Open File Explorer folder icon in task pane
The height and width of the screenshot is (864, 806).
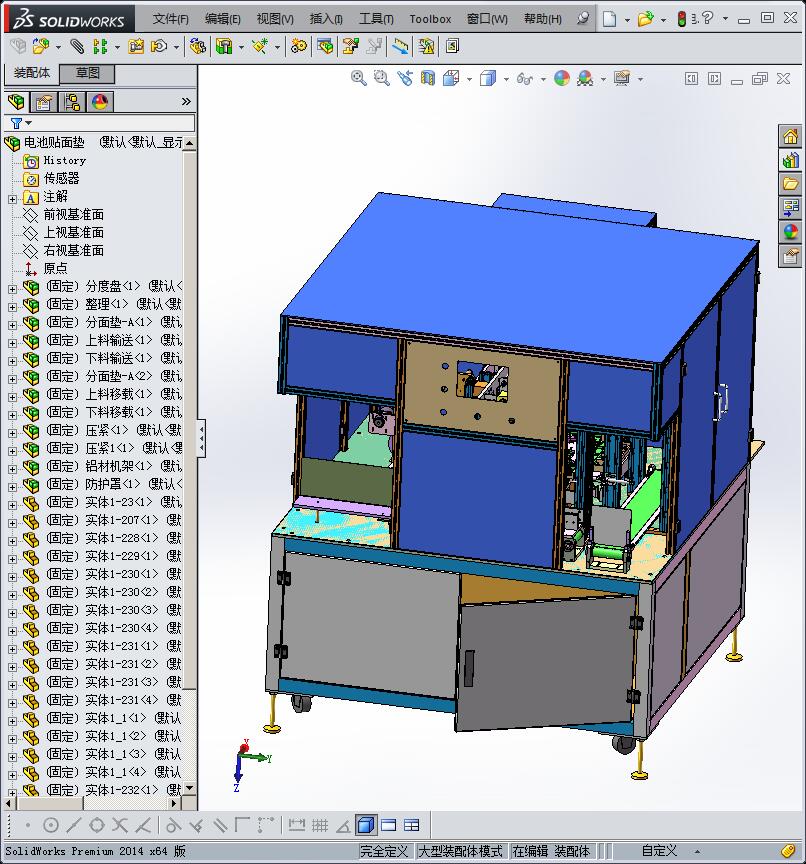point(790,184)
